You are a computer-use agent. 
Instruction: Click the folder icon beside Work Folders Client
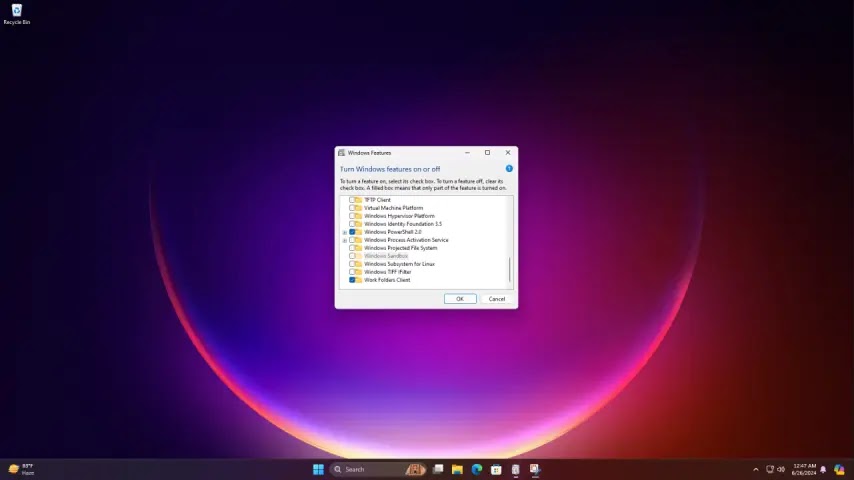pyautogui.click(x=358, y=280)
